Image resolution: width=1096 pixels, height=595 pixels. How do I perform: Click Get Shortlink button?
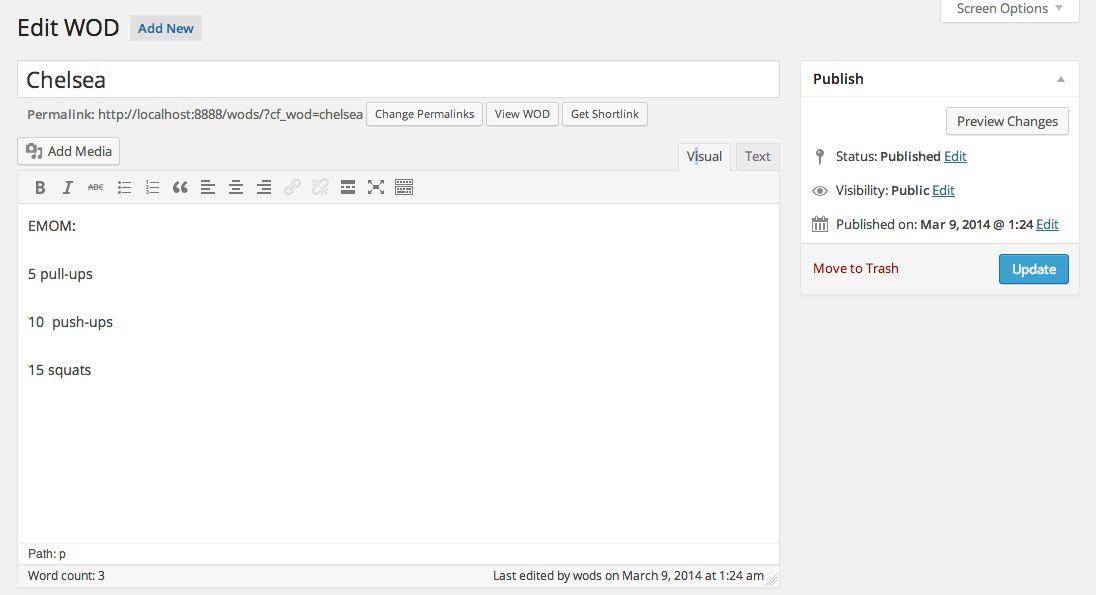[605, 114]
